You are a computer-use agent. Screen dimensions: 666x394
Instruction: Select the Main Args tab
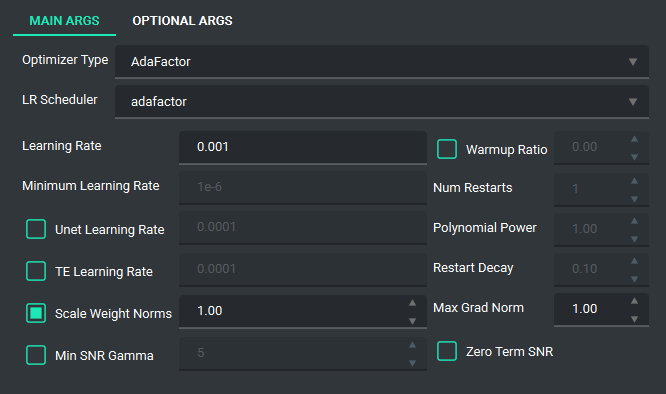point(64,21)
